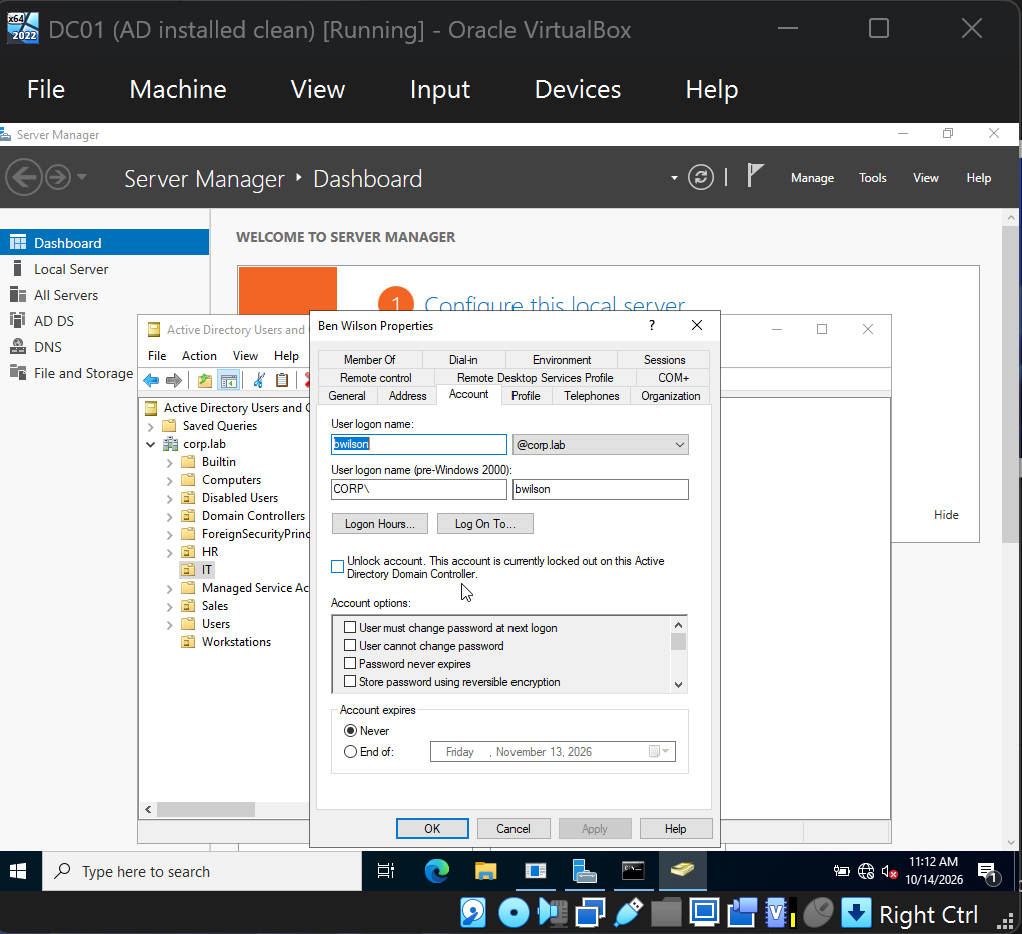Click the Cut scissors icon

[x=259, y=381]
